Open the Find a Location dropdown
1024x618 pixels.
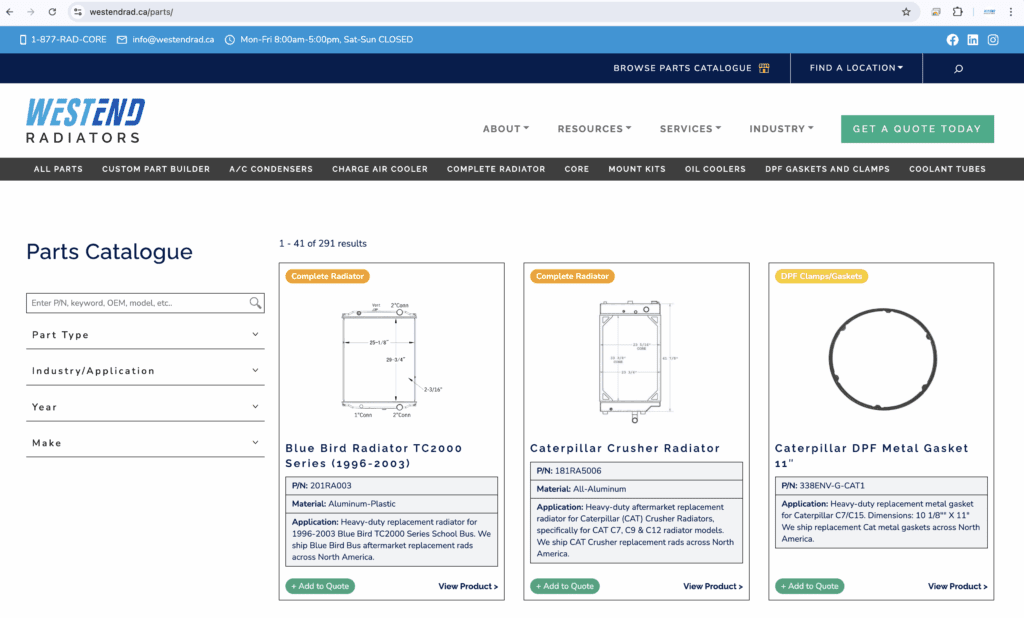[x=856, y=68]
